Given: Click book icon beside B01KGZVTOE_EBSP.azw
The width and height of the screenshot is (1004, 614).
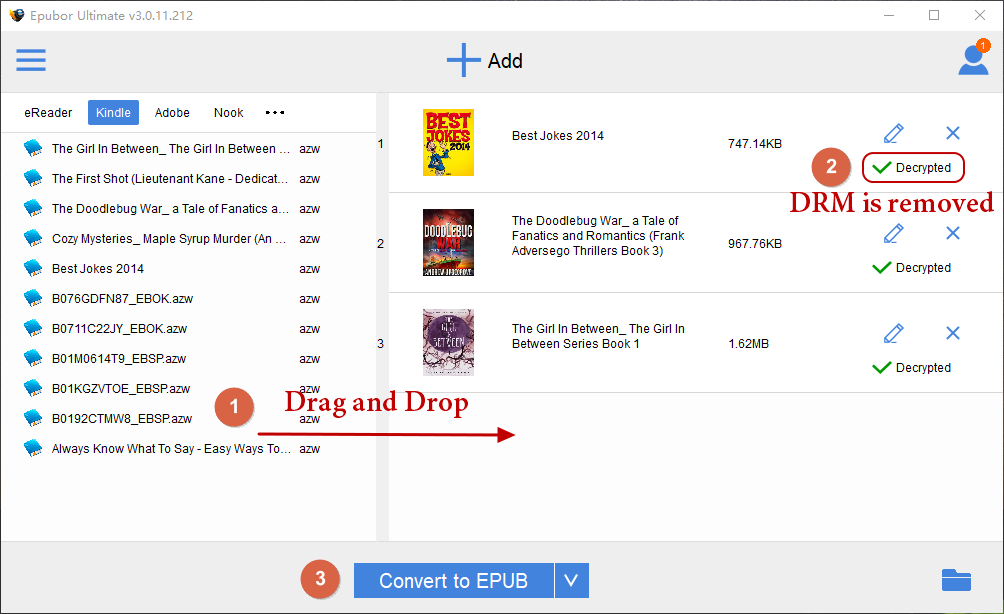Looking at the screenshot, I should tap(33, 388).
